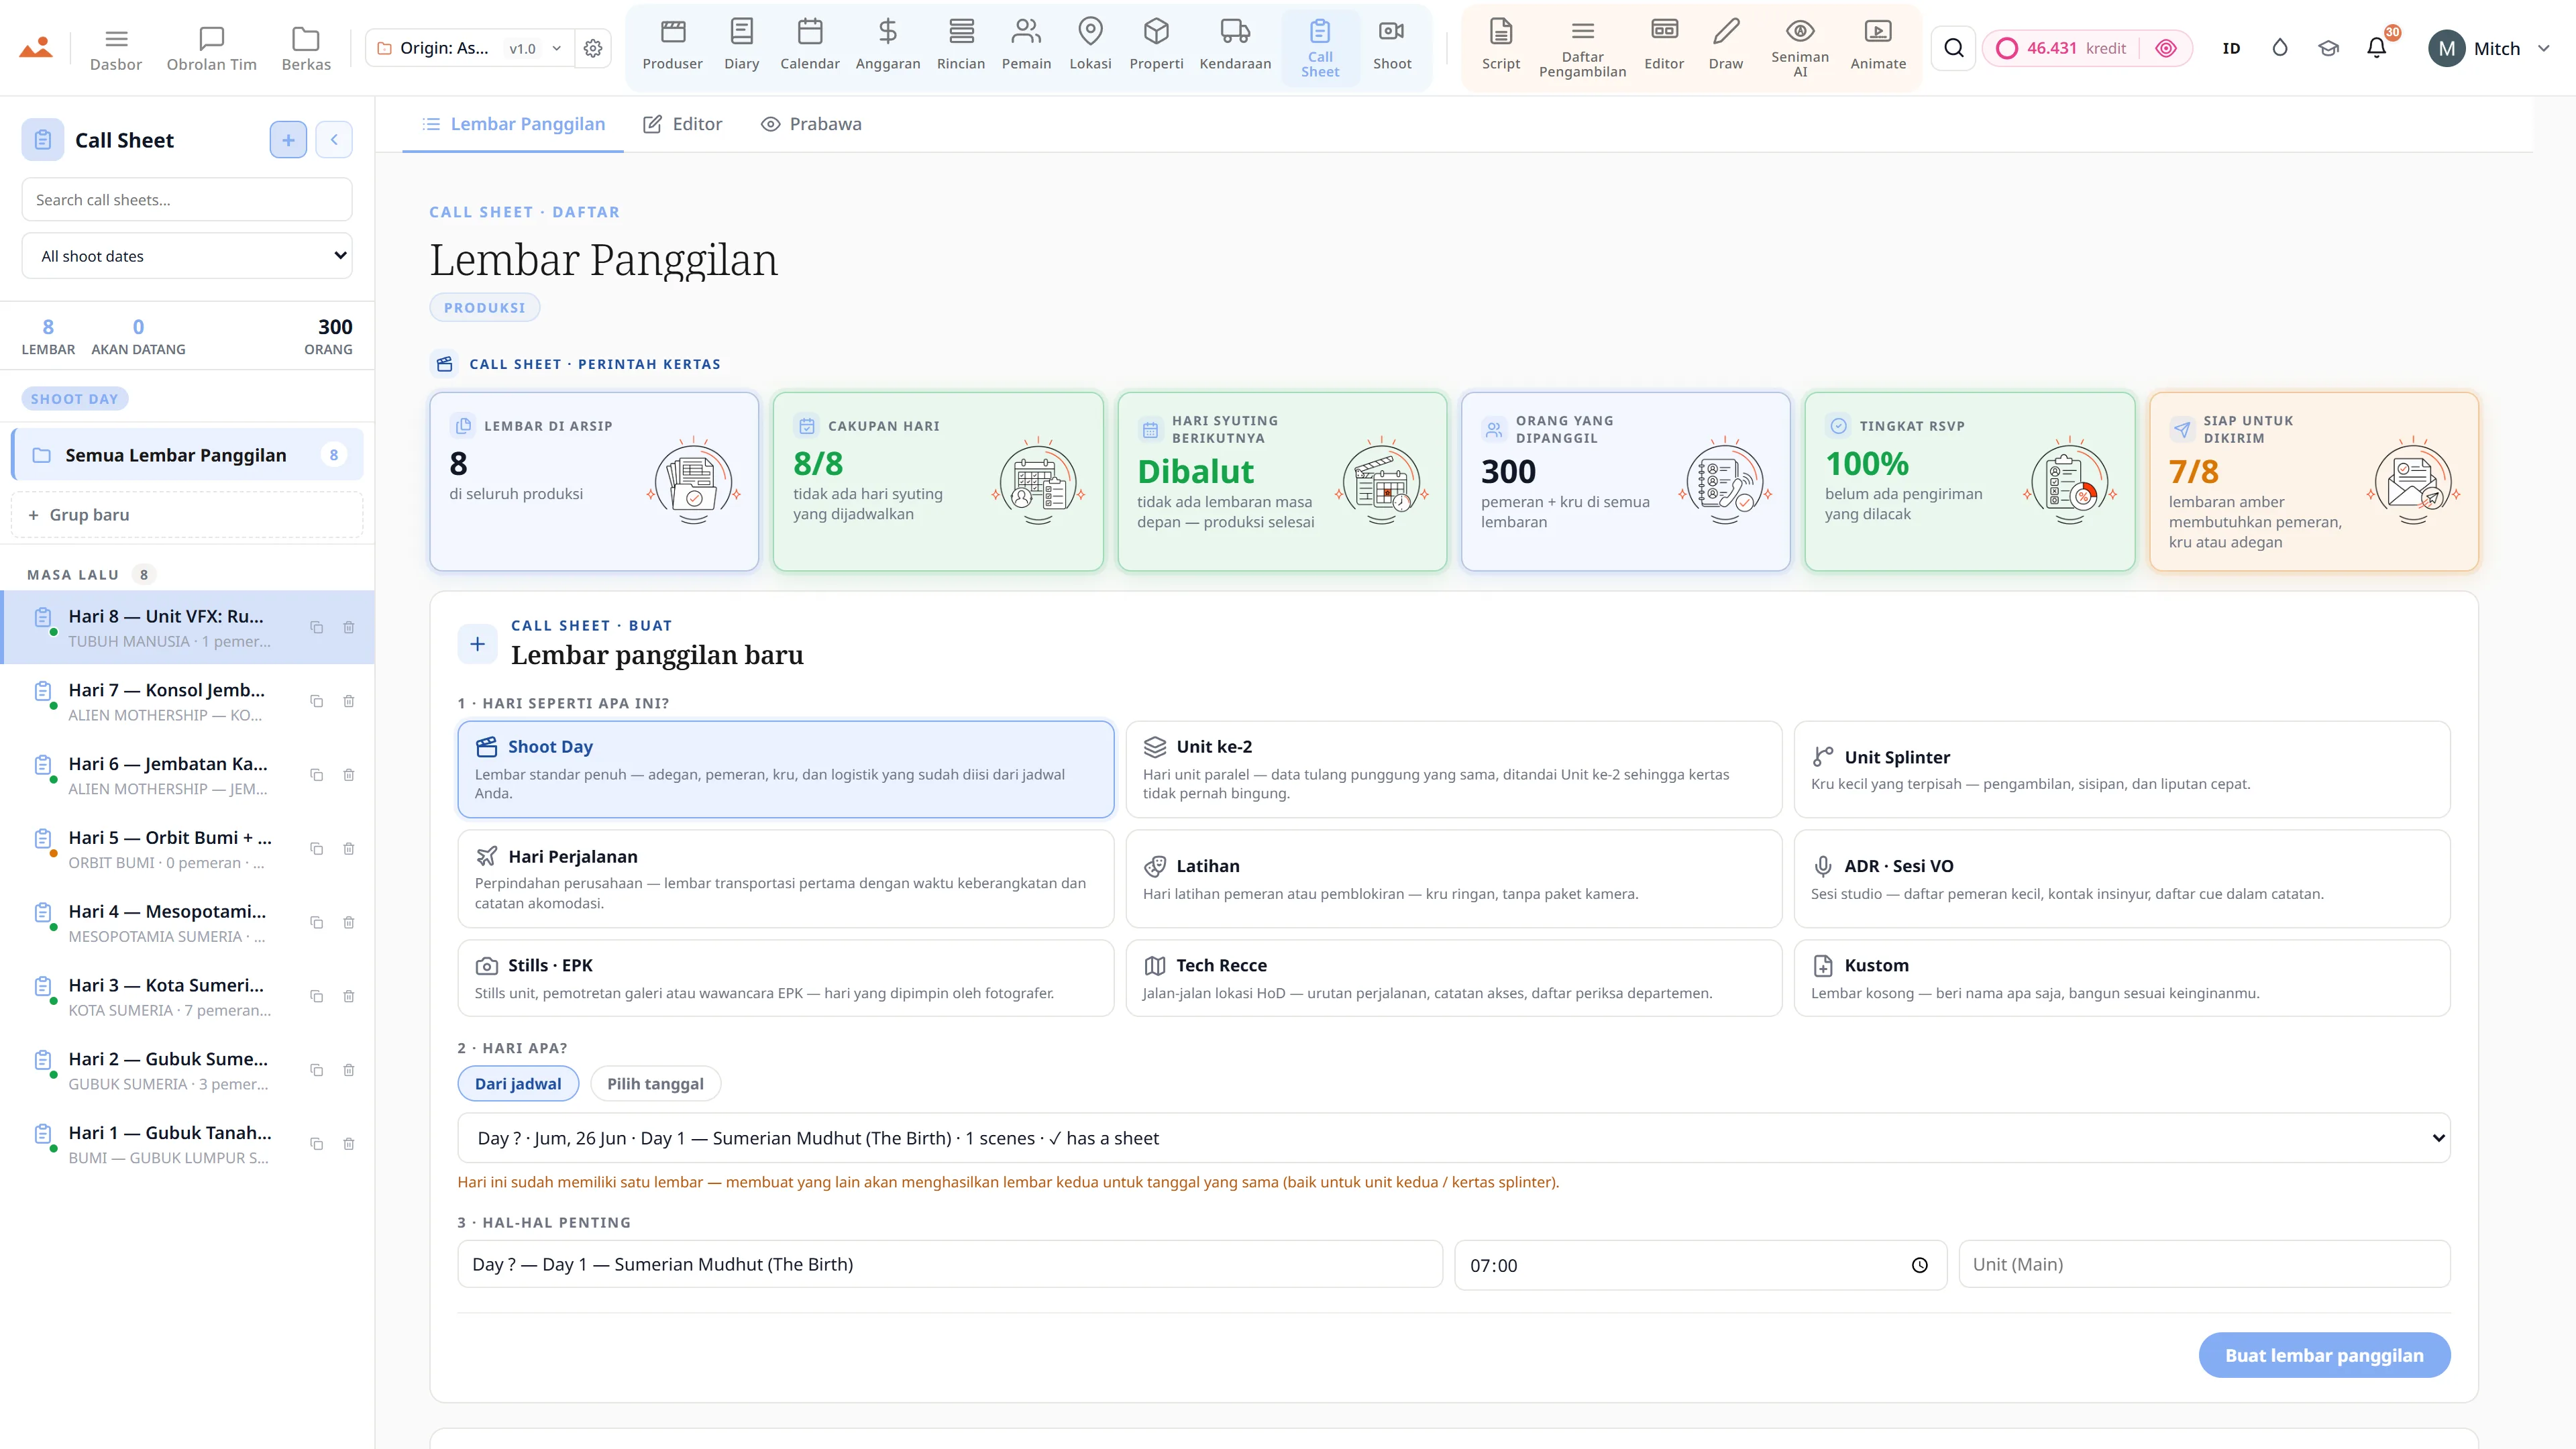The height and width of the screenshot is (1449, 2576).
Task: Choose Shoot Day sheet type
Action: (x=785, y=769)
